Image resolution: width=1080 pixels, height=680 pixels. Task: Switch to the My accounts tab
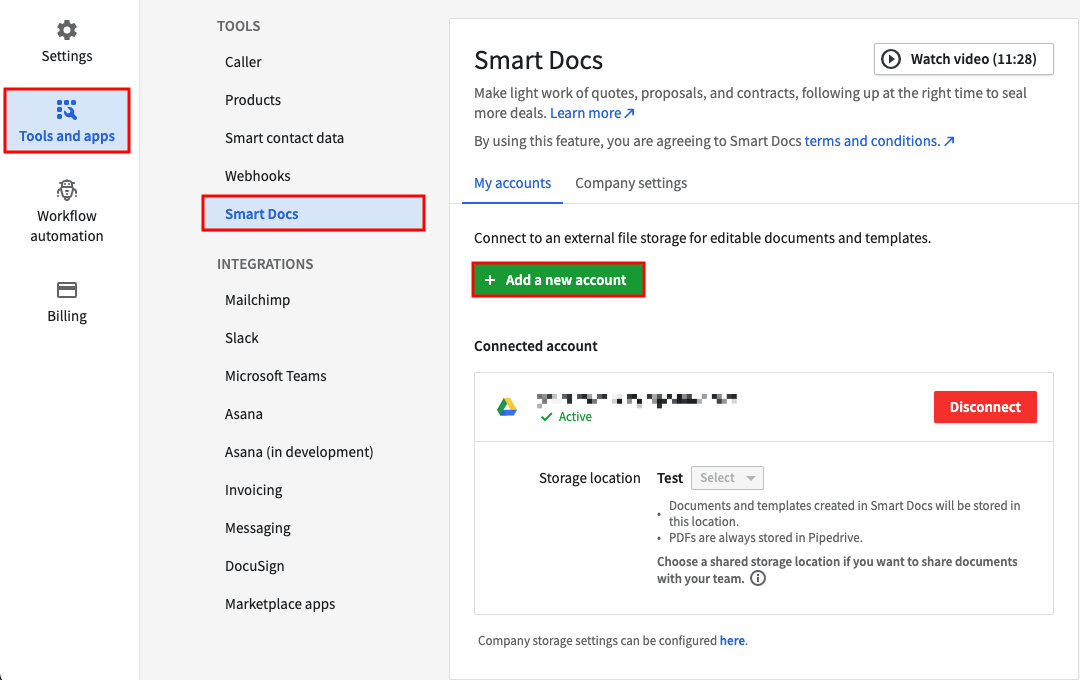(x=512, y=183)
